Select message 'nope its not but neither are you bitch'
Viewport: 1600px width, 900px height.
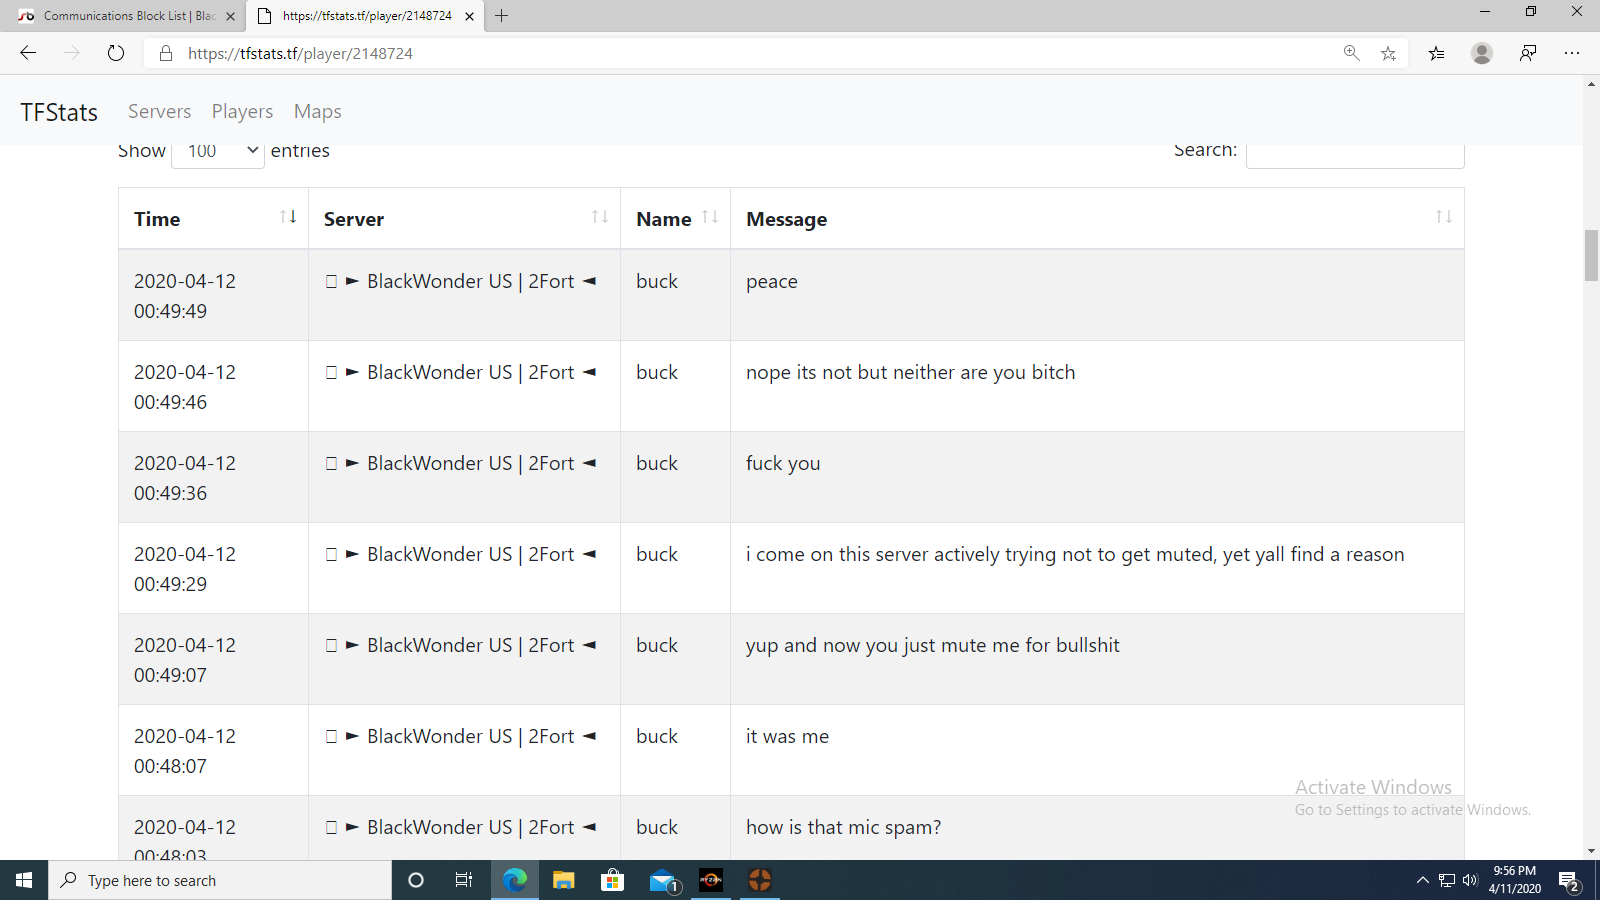click(910, 372)
